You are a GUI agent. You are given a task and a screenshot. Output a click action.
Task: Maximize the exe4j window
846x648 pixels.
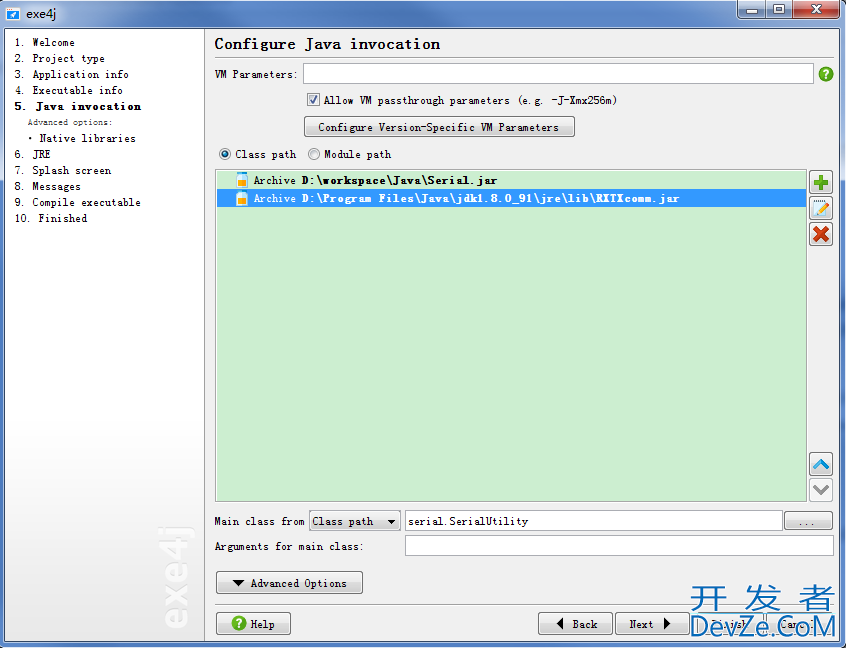779,10
